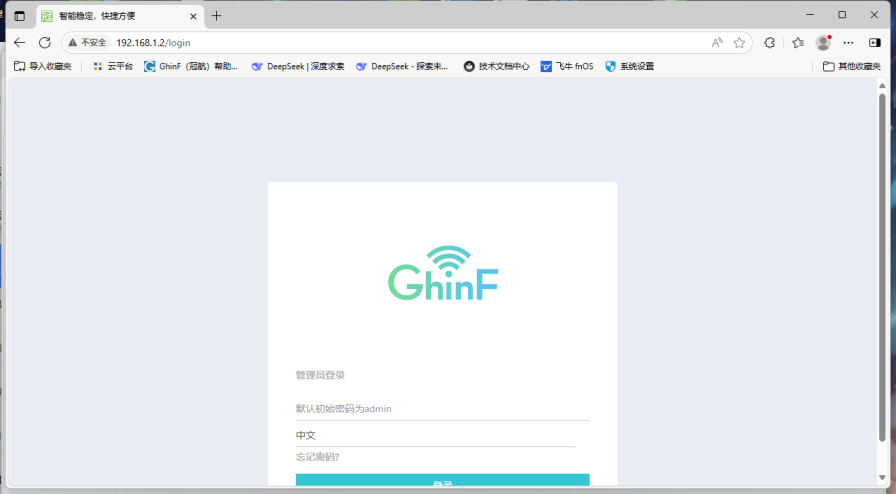Open the tab actions menu icon
This screenshot has height=494, width=896.
(x=19, y=16)
